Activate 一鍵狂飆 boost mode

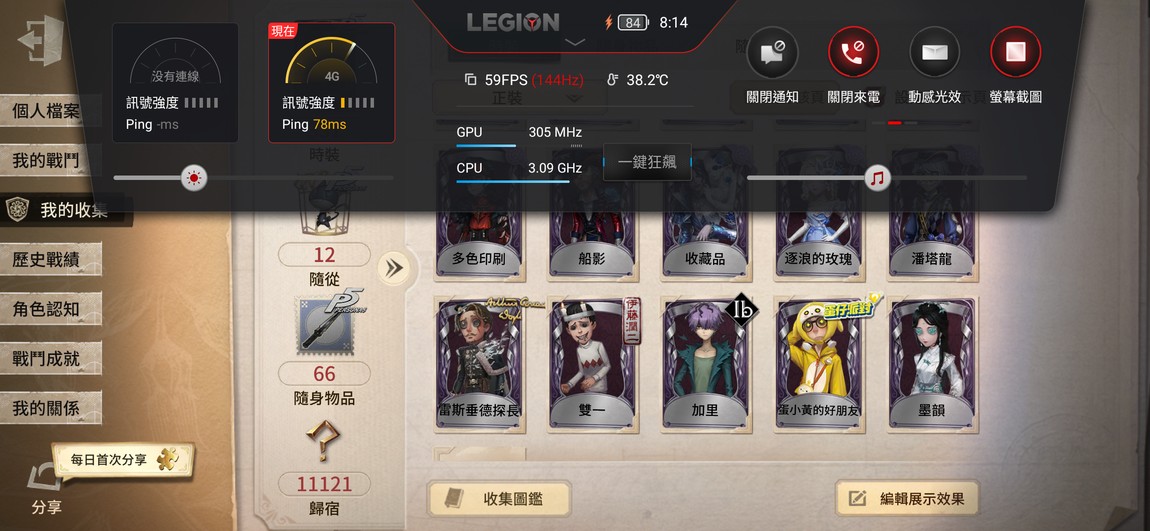click(647, 162)
